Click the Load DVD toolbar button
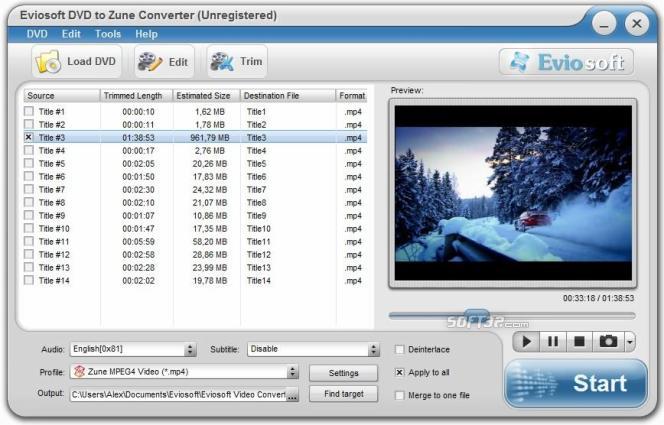 click(77, 62)
